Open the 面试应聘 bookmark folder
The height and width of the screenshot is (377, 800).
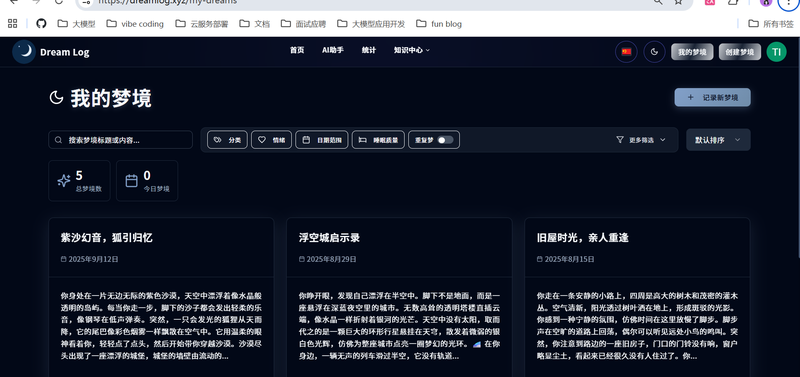pyautogui.click(x=303, y=23)
